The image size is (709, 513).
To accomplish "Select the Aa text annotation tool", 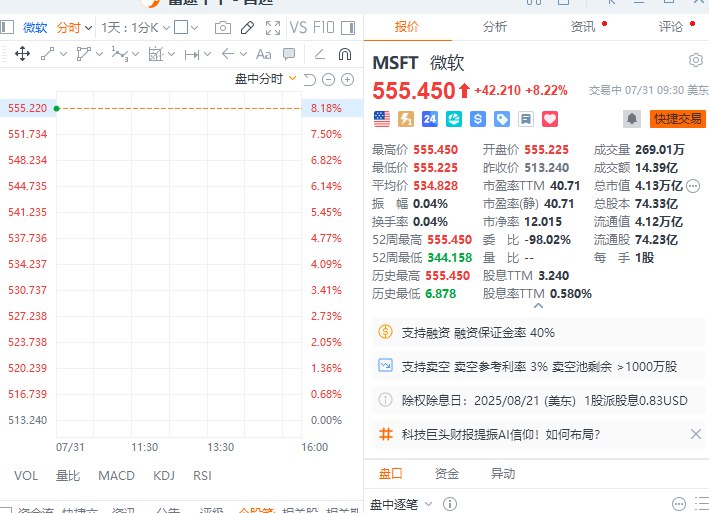I will (x=264, y=54).
